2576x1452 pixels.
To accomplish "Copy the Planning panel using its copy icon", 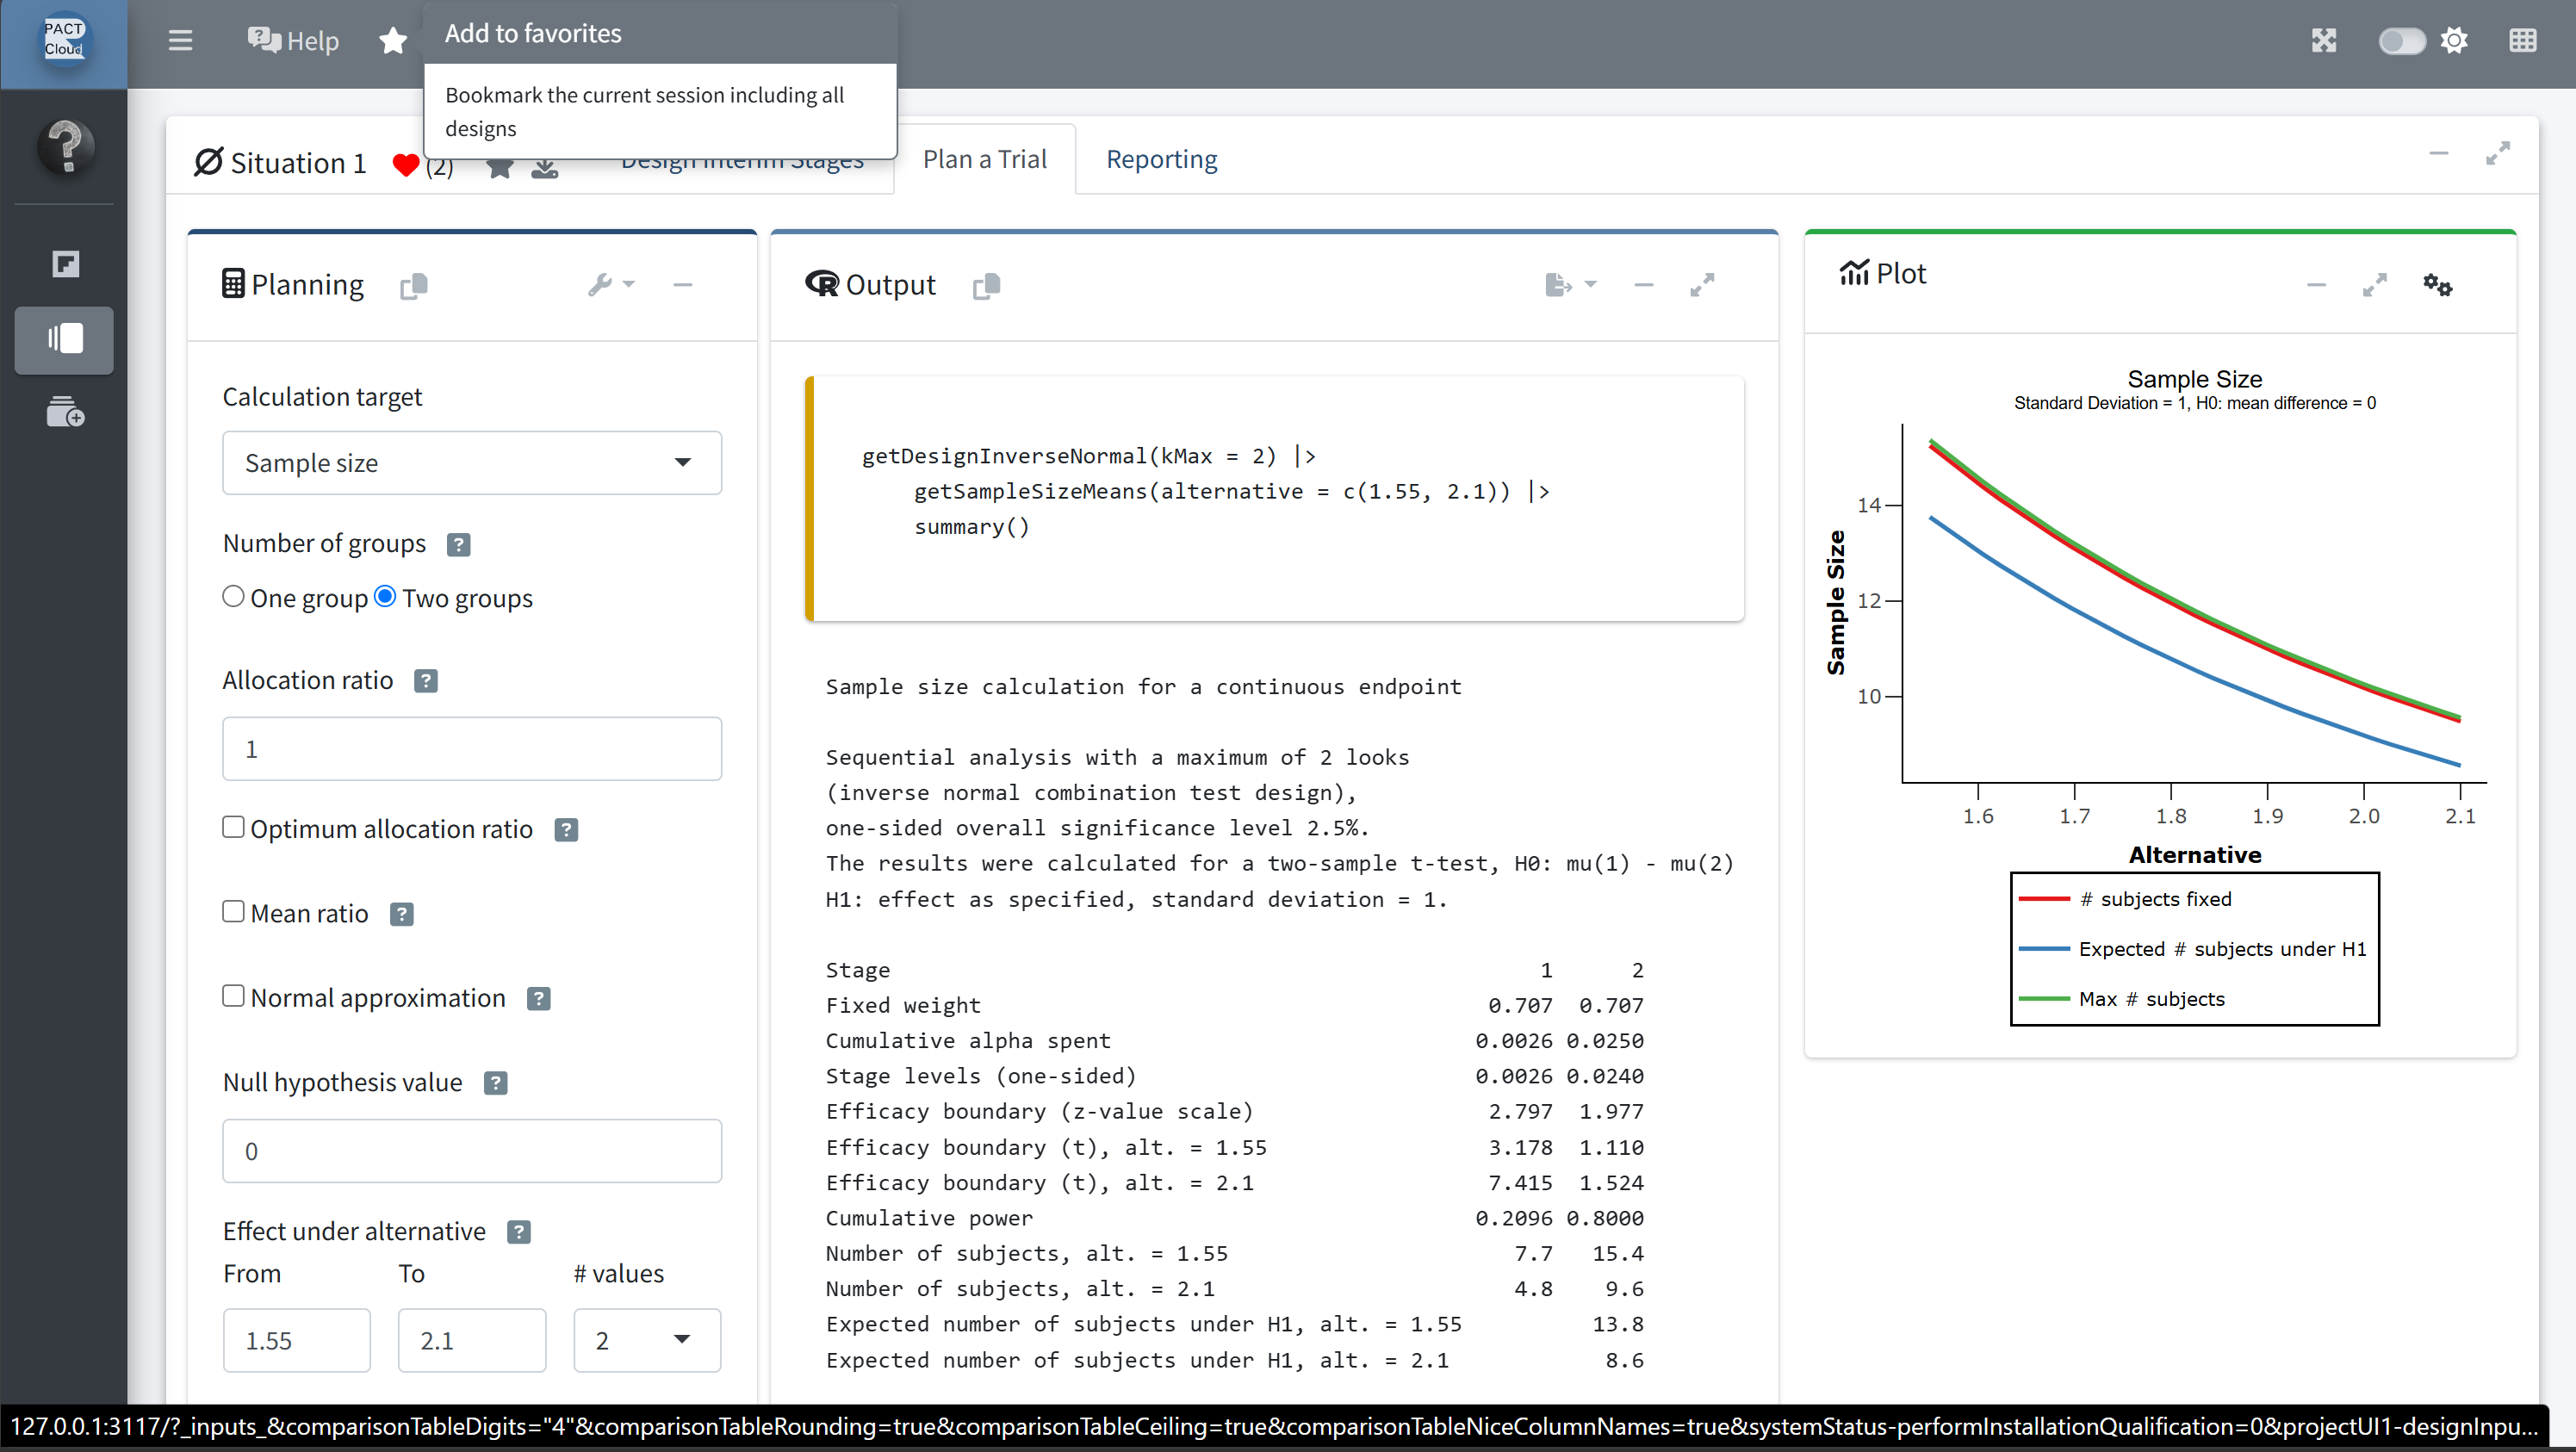I will click(414, 286).
